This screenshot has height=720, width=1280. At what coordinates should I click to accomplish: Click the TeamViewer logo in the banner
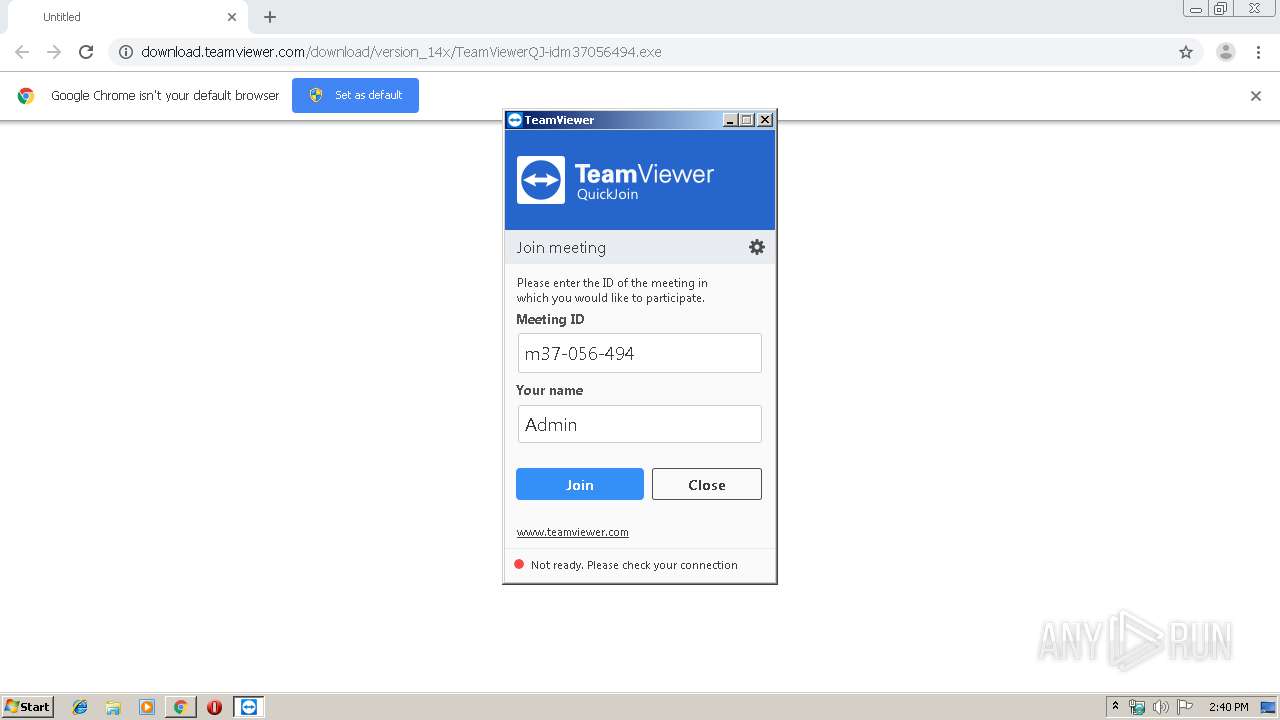[541, 180]
